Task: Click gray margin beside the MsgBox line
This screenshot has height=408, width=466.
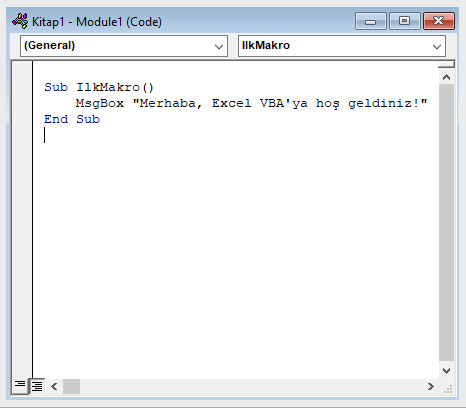Action: [22, 103]
